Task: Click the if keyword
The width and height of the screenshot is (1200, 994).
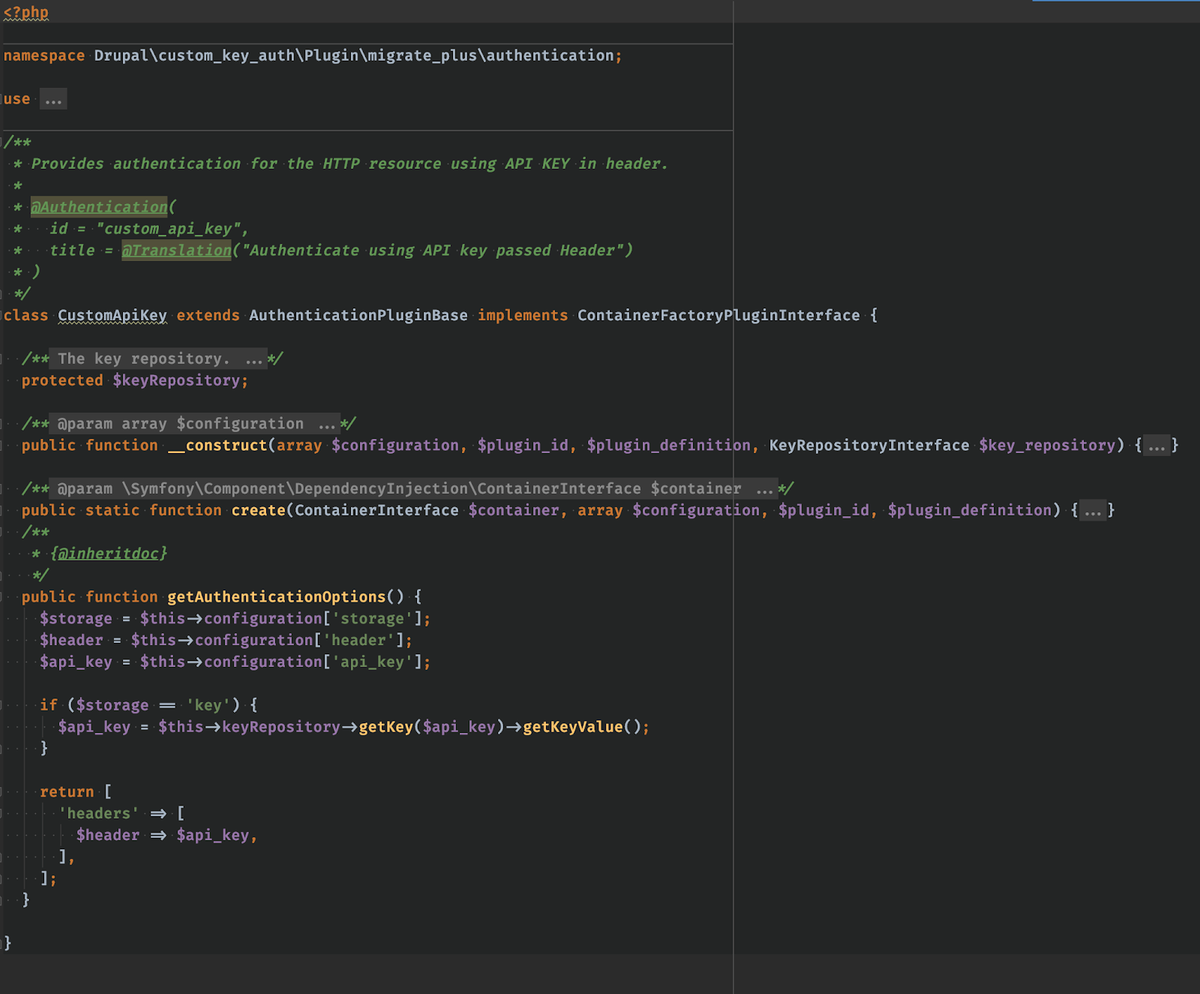Action: tap(49, 705)
